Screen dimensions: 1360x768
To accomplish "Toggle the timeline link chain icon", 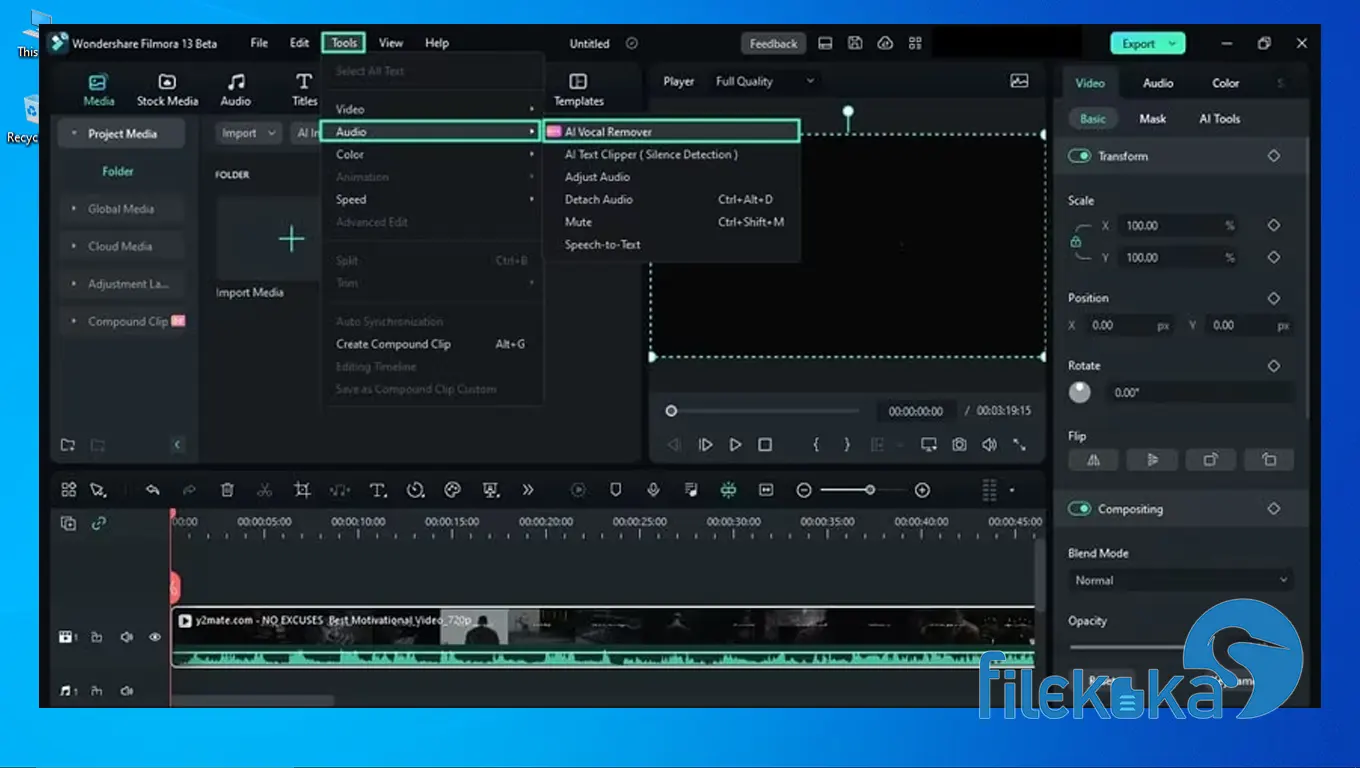I will (x=98, y=523).
